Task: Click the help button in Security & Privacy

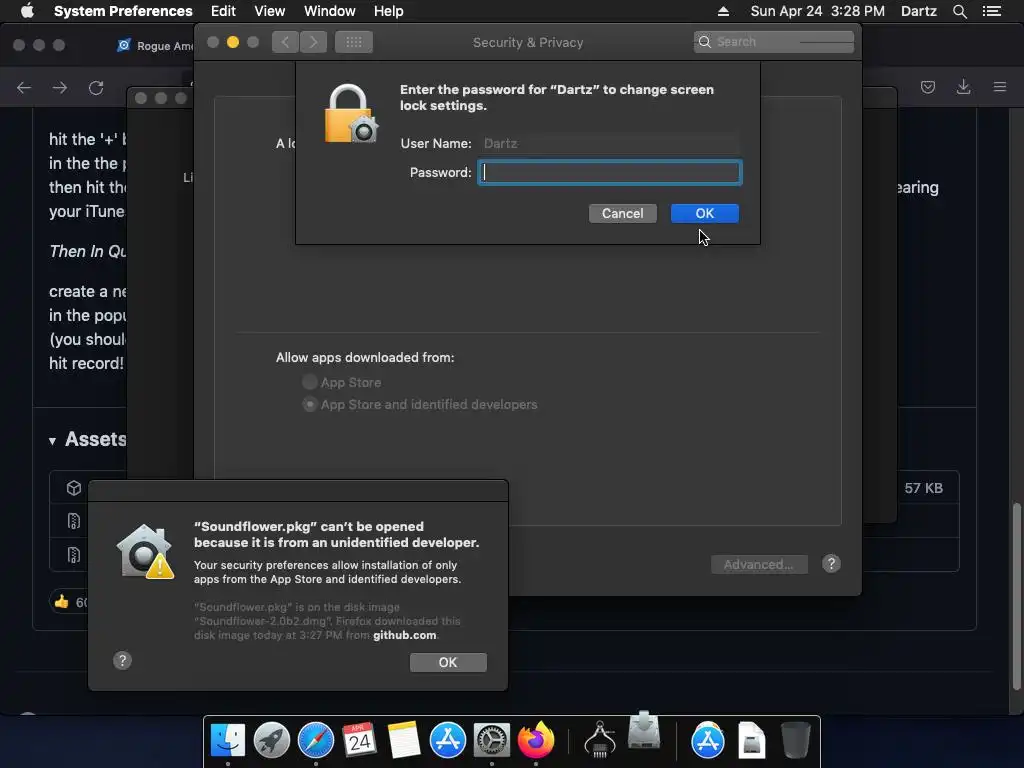Action: pos(831,564)
